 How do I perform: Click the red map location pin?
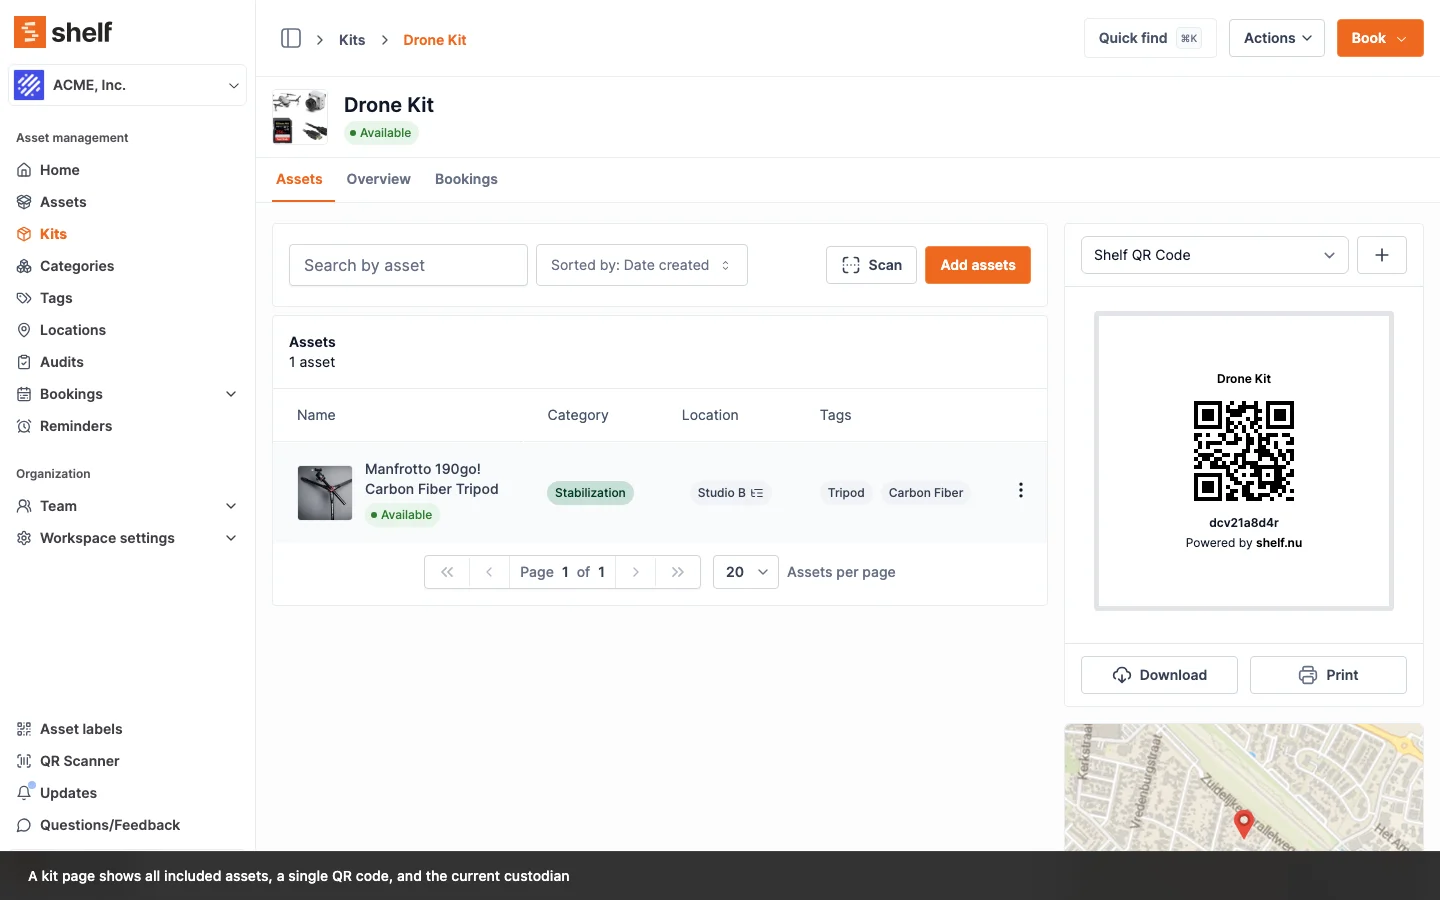click(1243, 823)
